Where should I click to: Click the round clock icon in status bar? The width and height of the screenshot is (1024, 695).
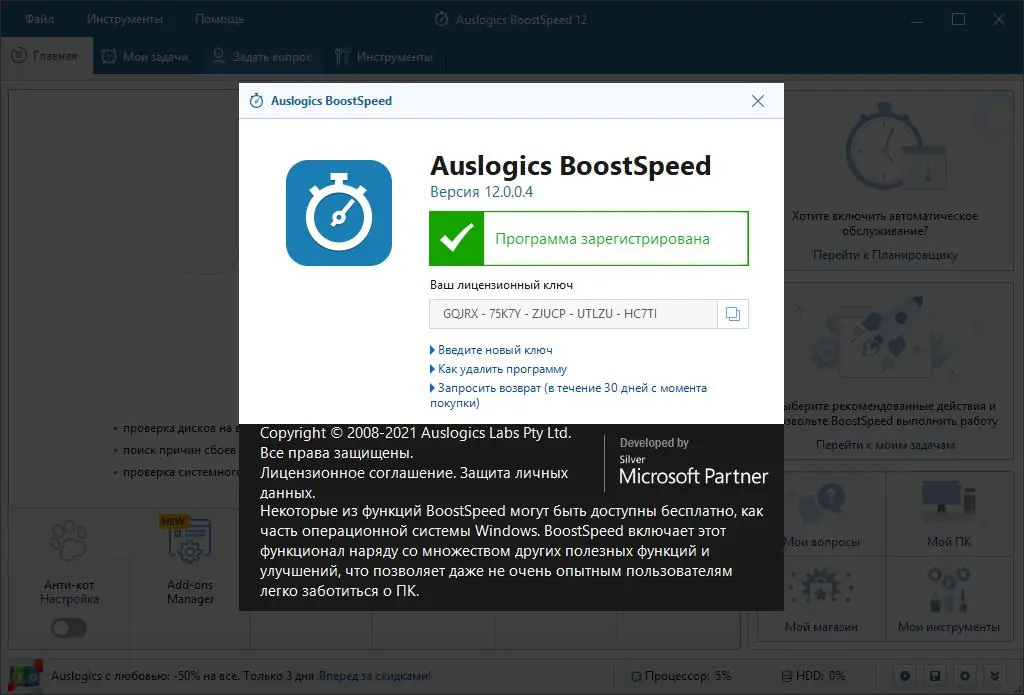[x=905, y=676]
